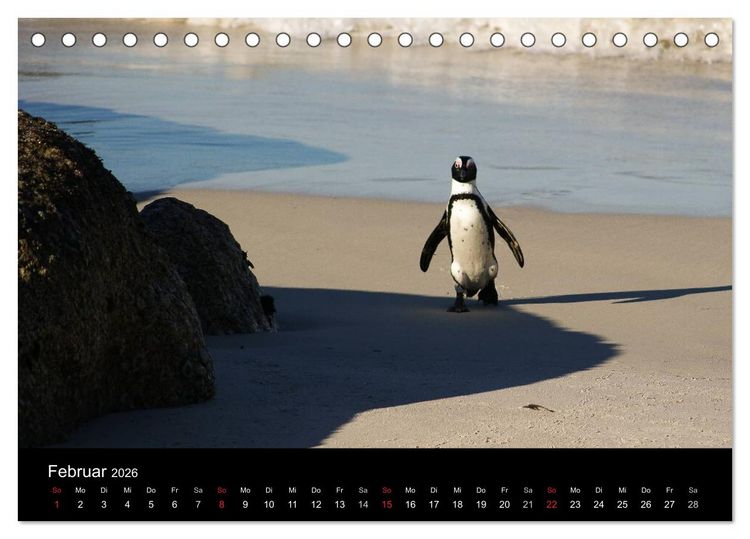
Task: Select day 8 on the calendar strip
Action: click(221, 504)
